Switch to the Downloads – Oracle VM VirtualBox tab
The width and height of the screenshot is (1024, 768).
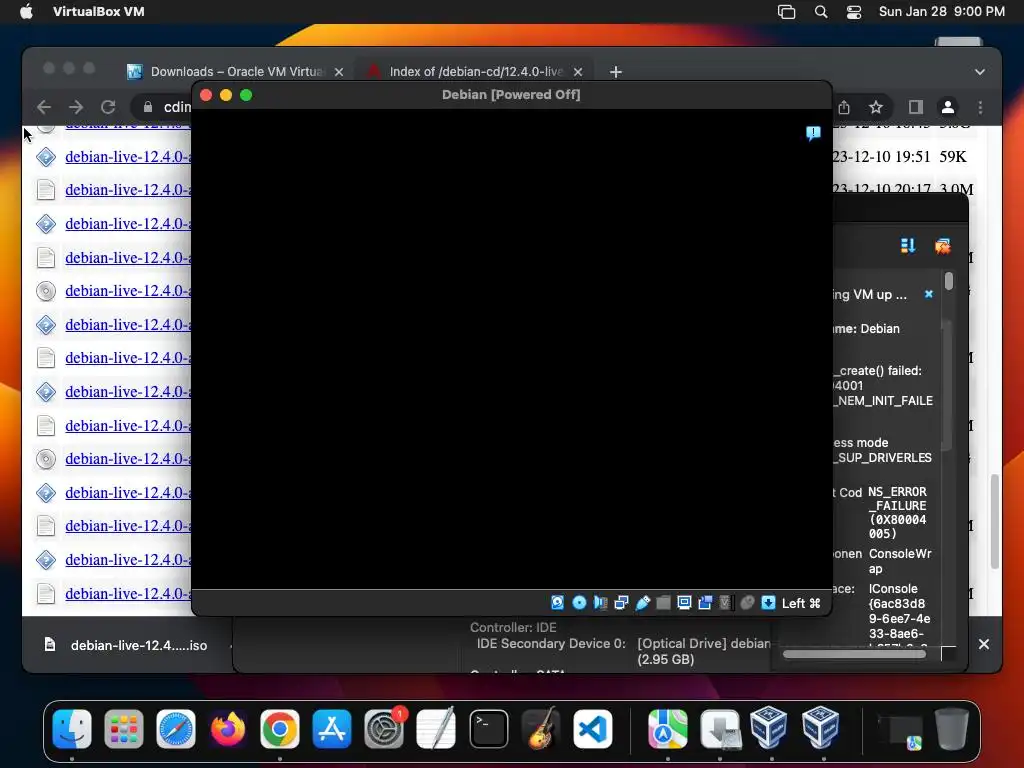(236, 72)
